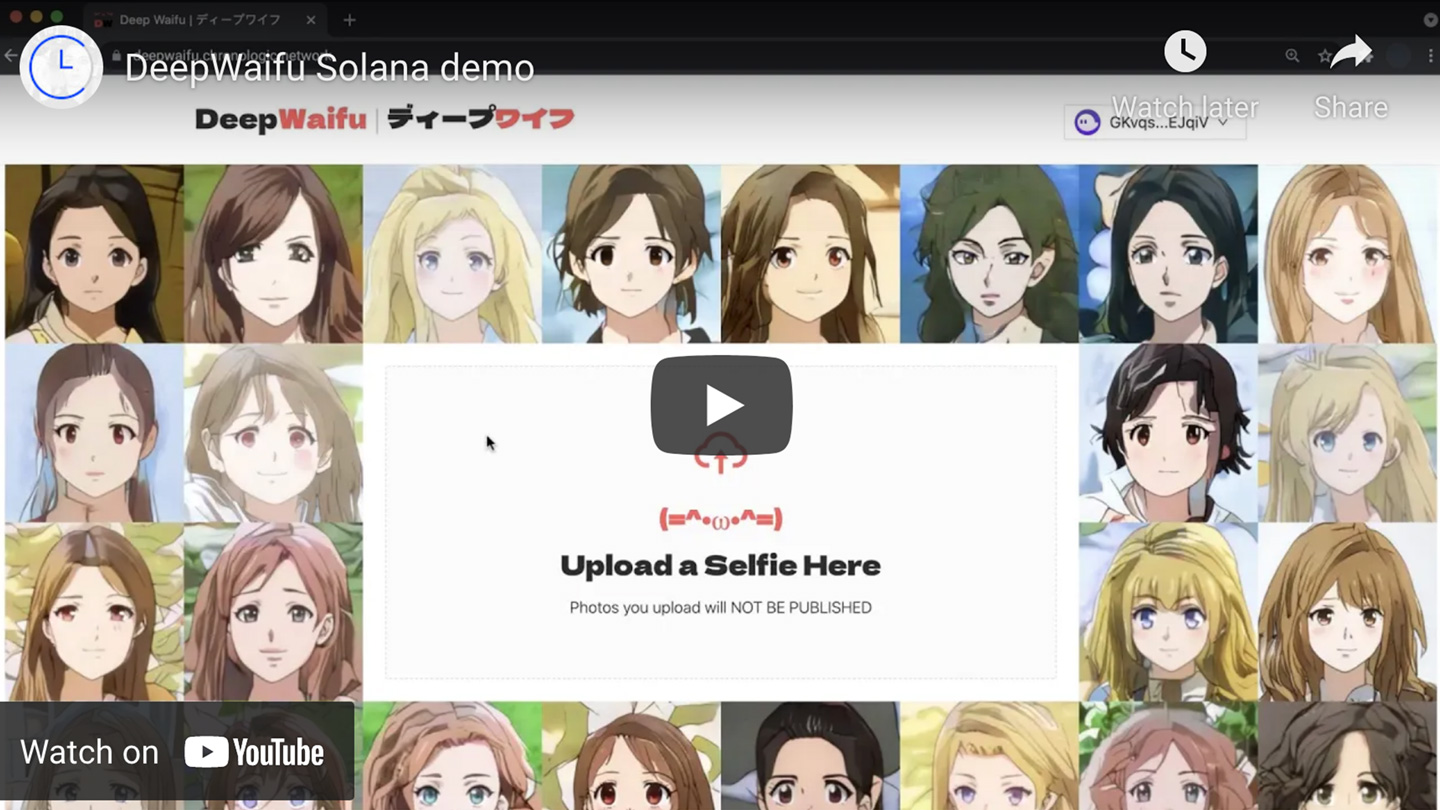Click the cloud upload icon
The image size is (1440, 810).
coord(721,455)
